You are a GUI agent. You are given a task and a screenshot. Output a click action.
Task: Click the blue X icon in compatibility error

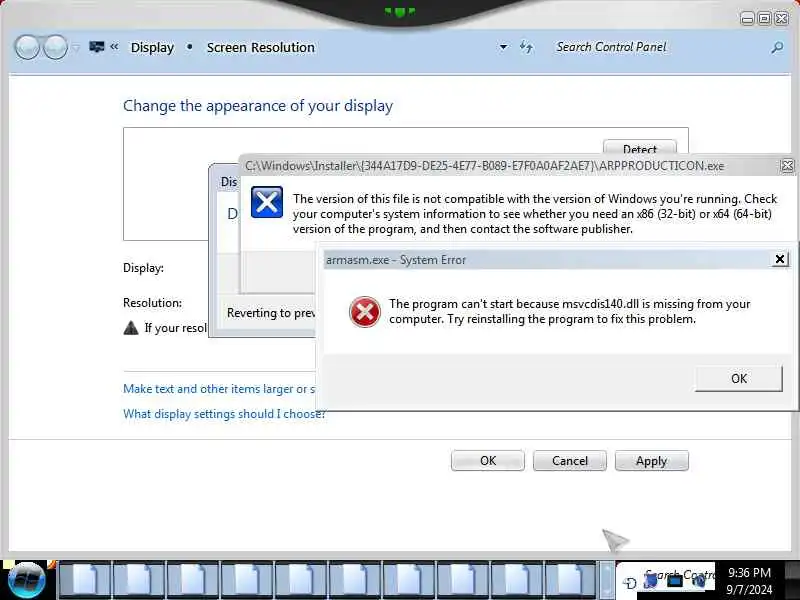click(267, 202)
